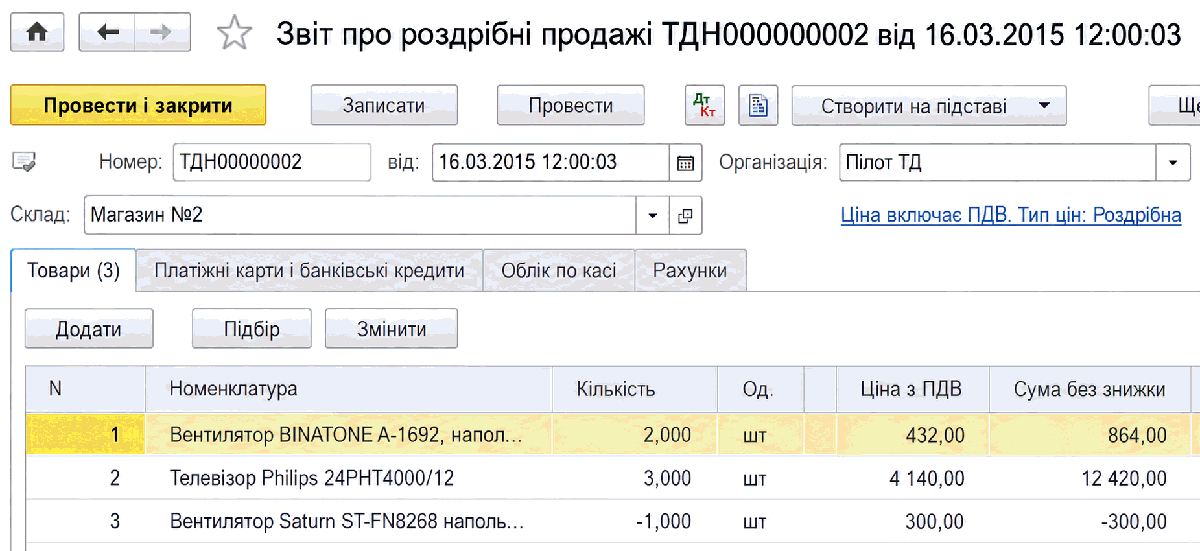Open the document report icon
The width and height of the screenshot is (1200, 551).
pyautogui.click(x=758, y=105)
